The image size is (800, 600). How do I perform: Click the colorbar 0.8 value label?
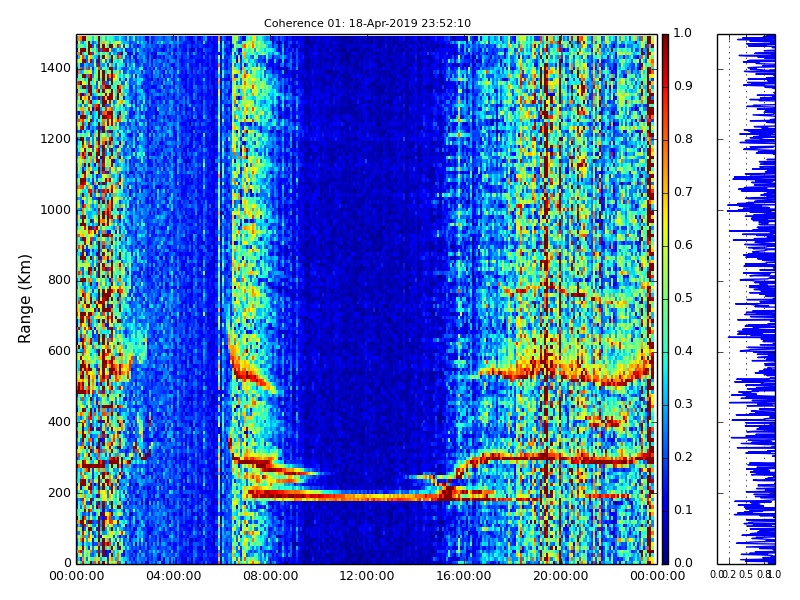pos(683,139)
